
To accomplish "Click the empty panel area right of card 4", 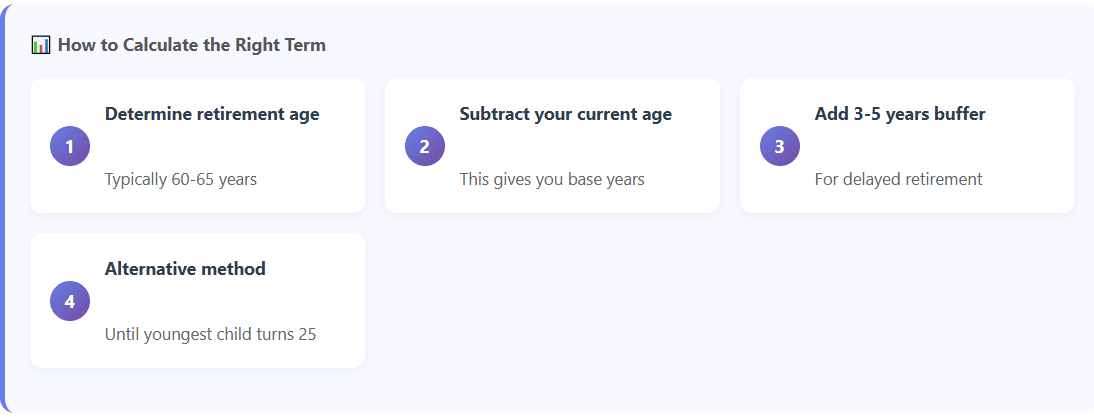I will point(720,300).
